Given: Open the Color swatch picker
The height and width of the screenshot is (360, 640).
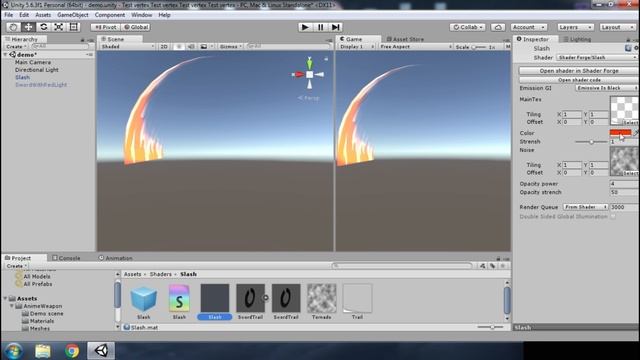Looking at the screenshot, I should pos(620,133).
